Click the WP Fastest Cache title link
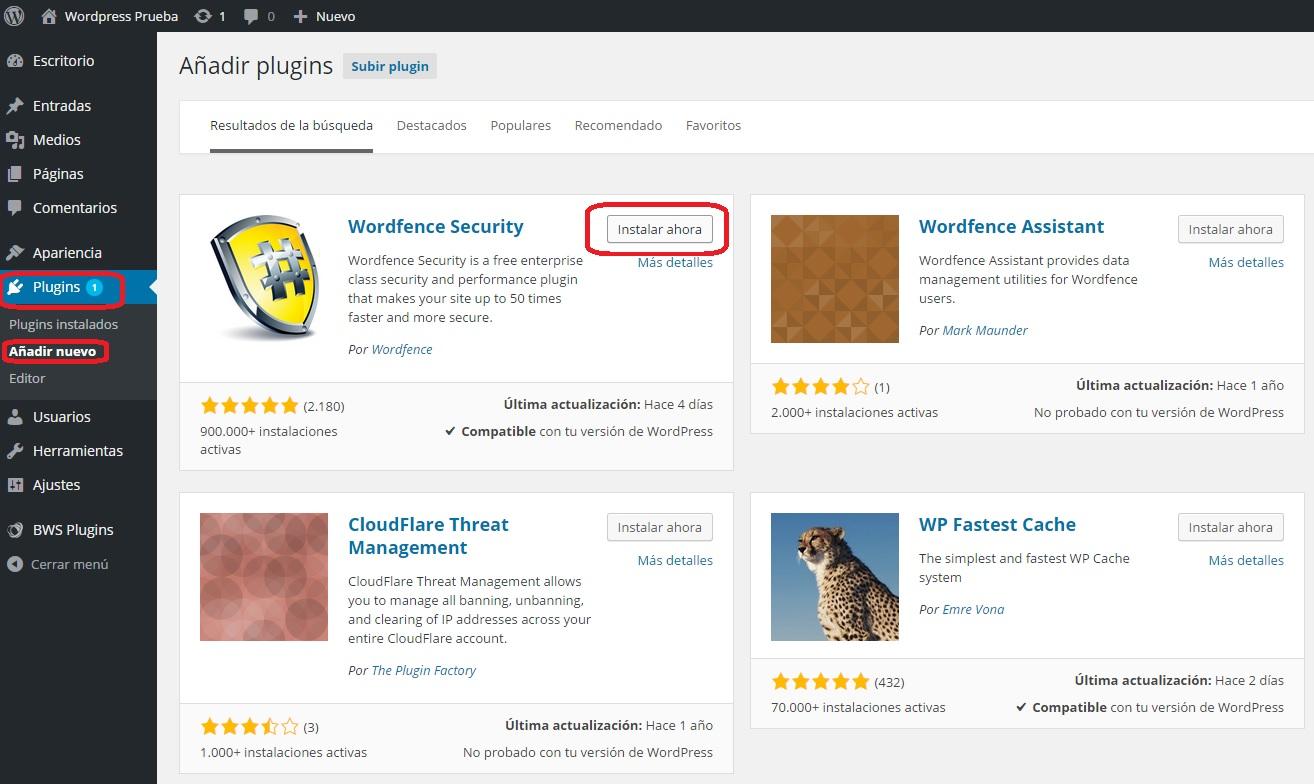The width and height of the screenshot is (1314, 784). 997,525
